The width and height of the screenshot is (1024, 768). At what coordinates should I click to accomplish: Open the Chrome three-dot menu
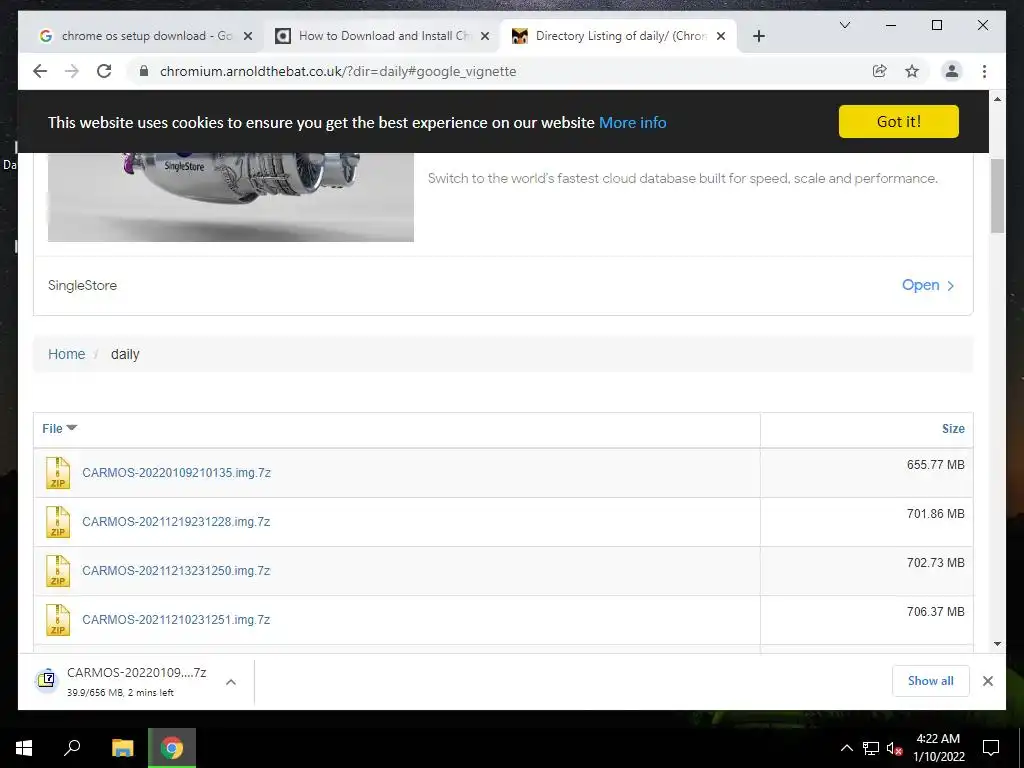coord(984,71)
